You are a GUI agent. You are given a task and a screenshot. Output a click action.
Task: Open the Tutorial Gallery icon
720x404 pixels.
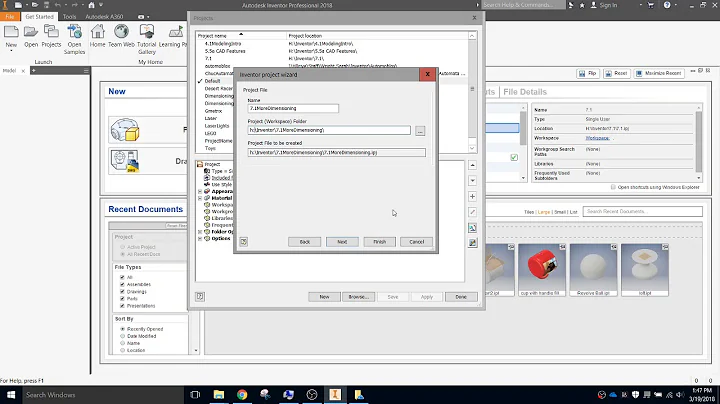tap(146, 32)
